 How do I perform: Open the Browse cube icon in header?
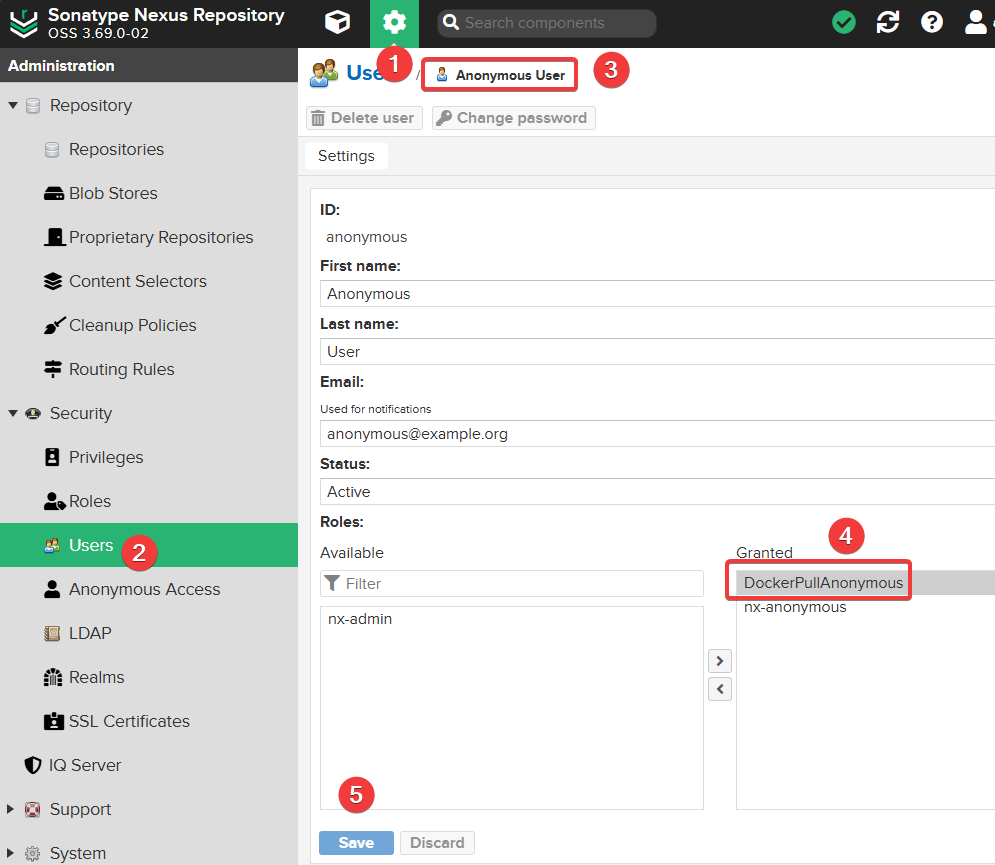tap(338, 23)
